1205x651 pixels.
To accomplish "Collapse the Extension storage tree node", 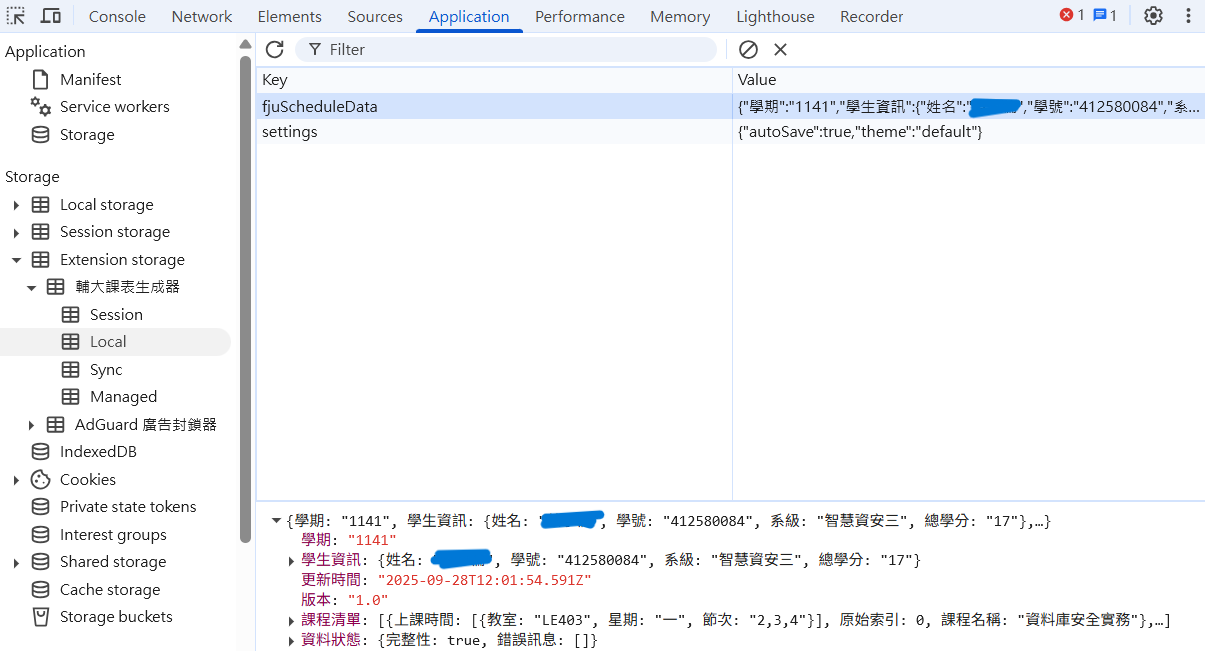I will 16,260.
